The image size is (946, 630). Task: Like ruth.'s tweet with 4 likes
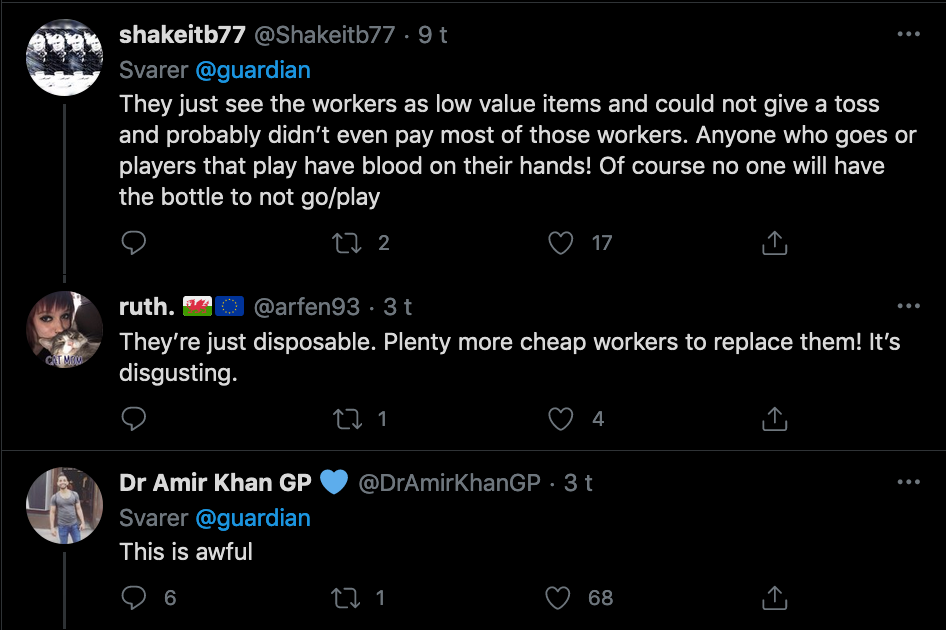click(563, 420)
